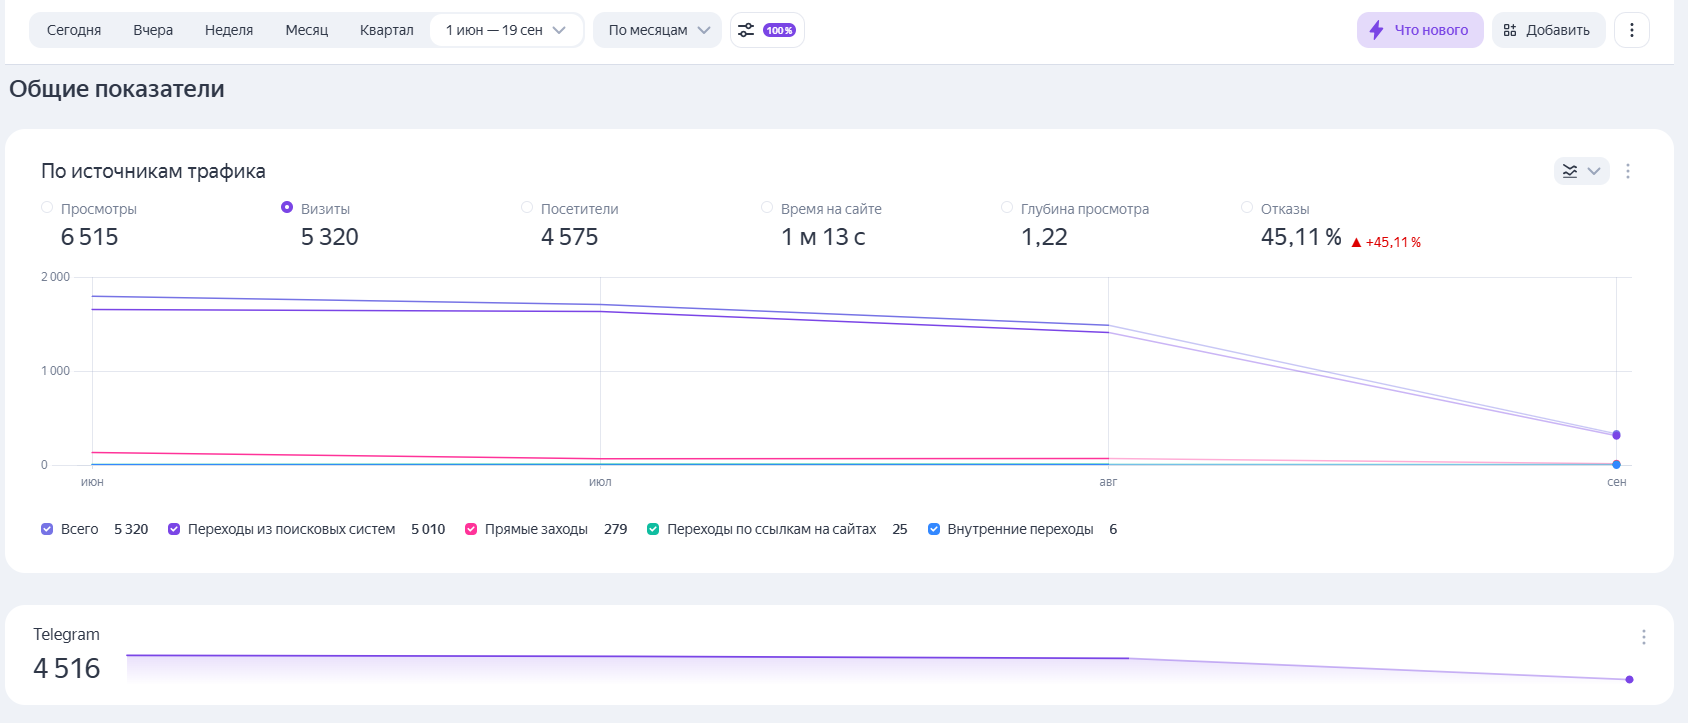The image size is (1688, 723).
Task: Click the сен data point on Всего line
Action: pos(1616,435)
